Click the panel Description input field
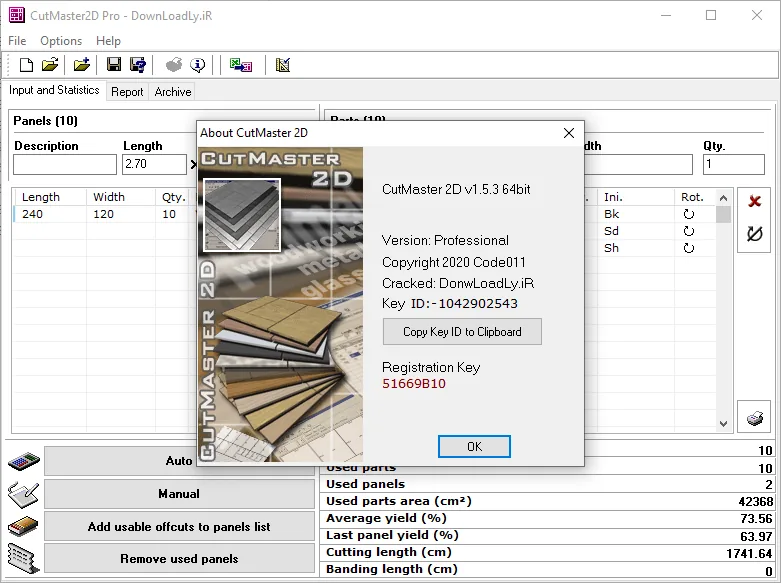Screen dimensions: 781x583 (x=65, y=164)
